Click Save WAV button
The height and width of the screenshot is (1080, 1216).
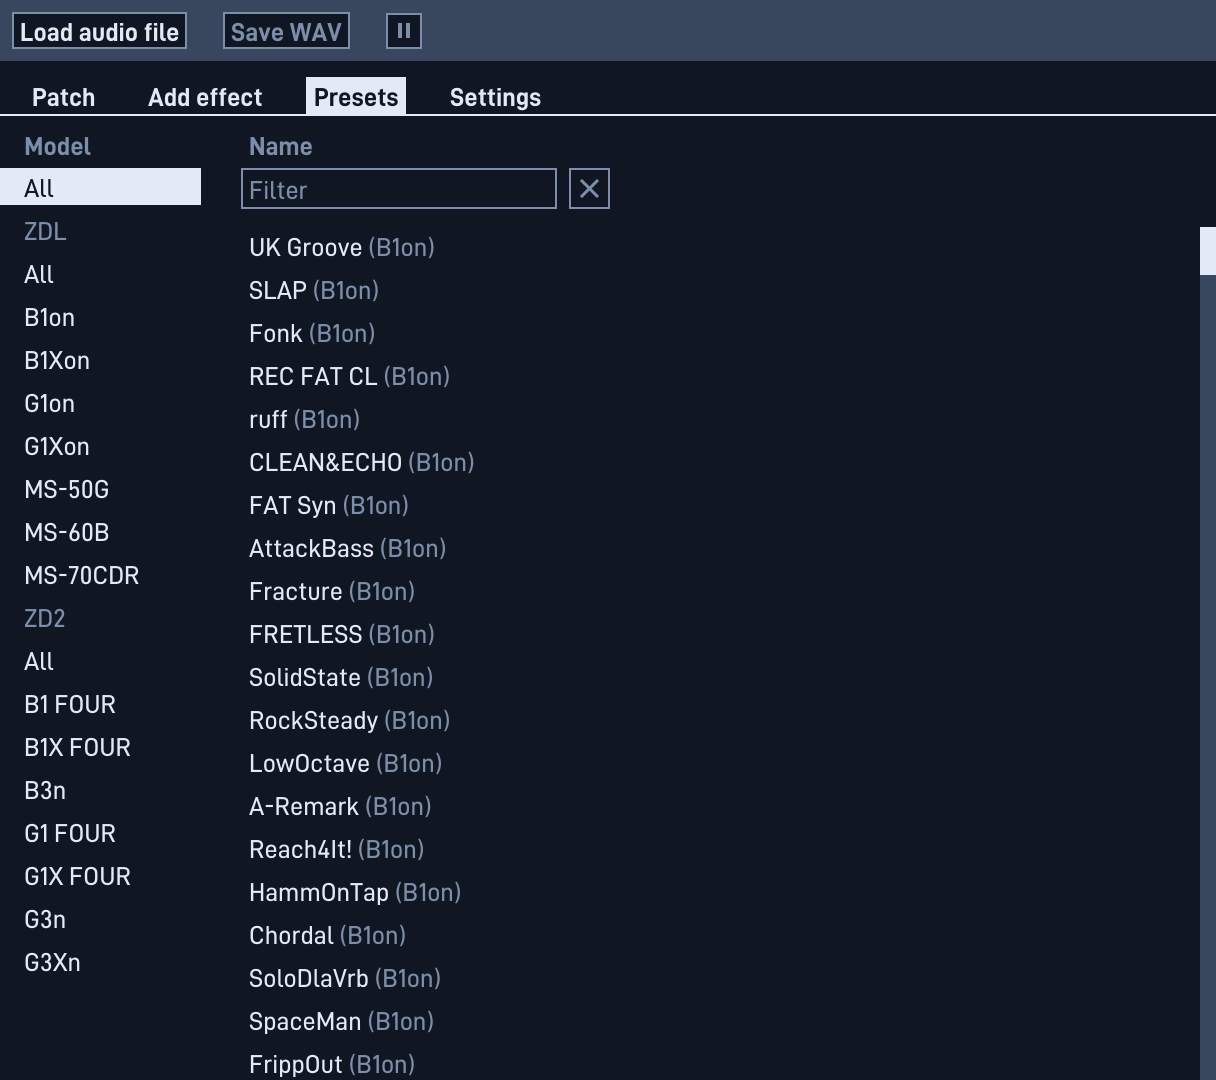coord(286,31)
